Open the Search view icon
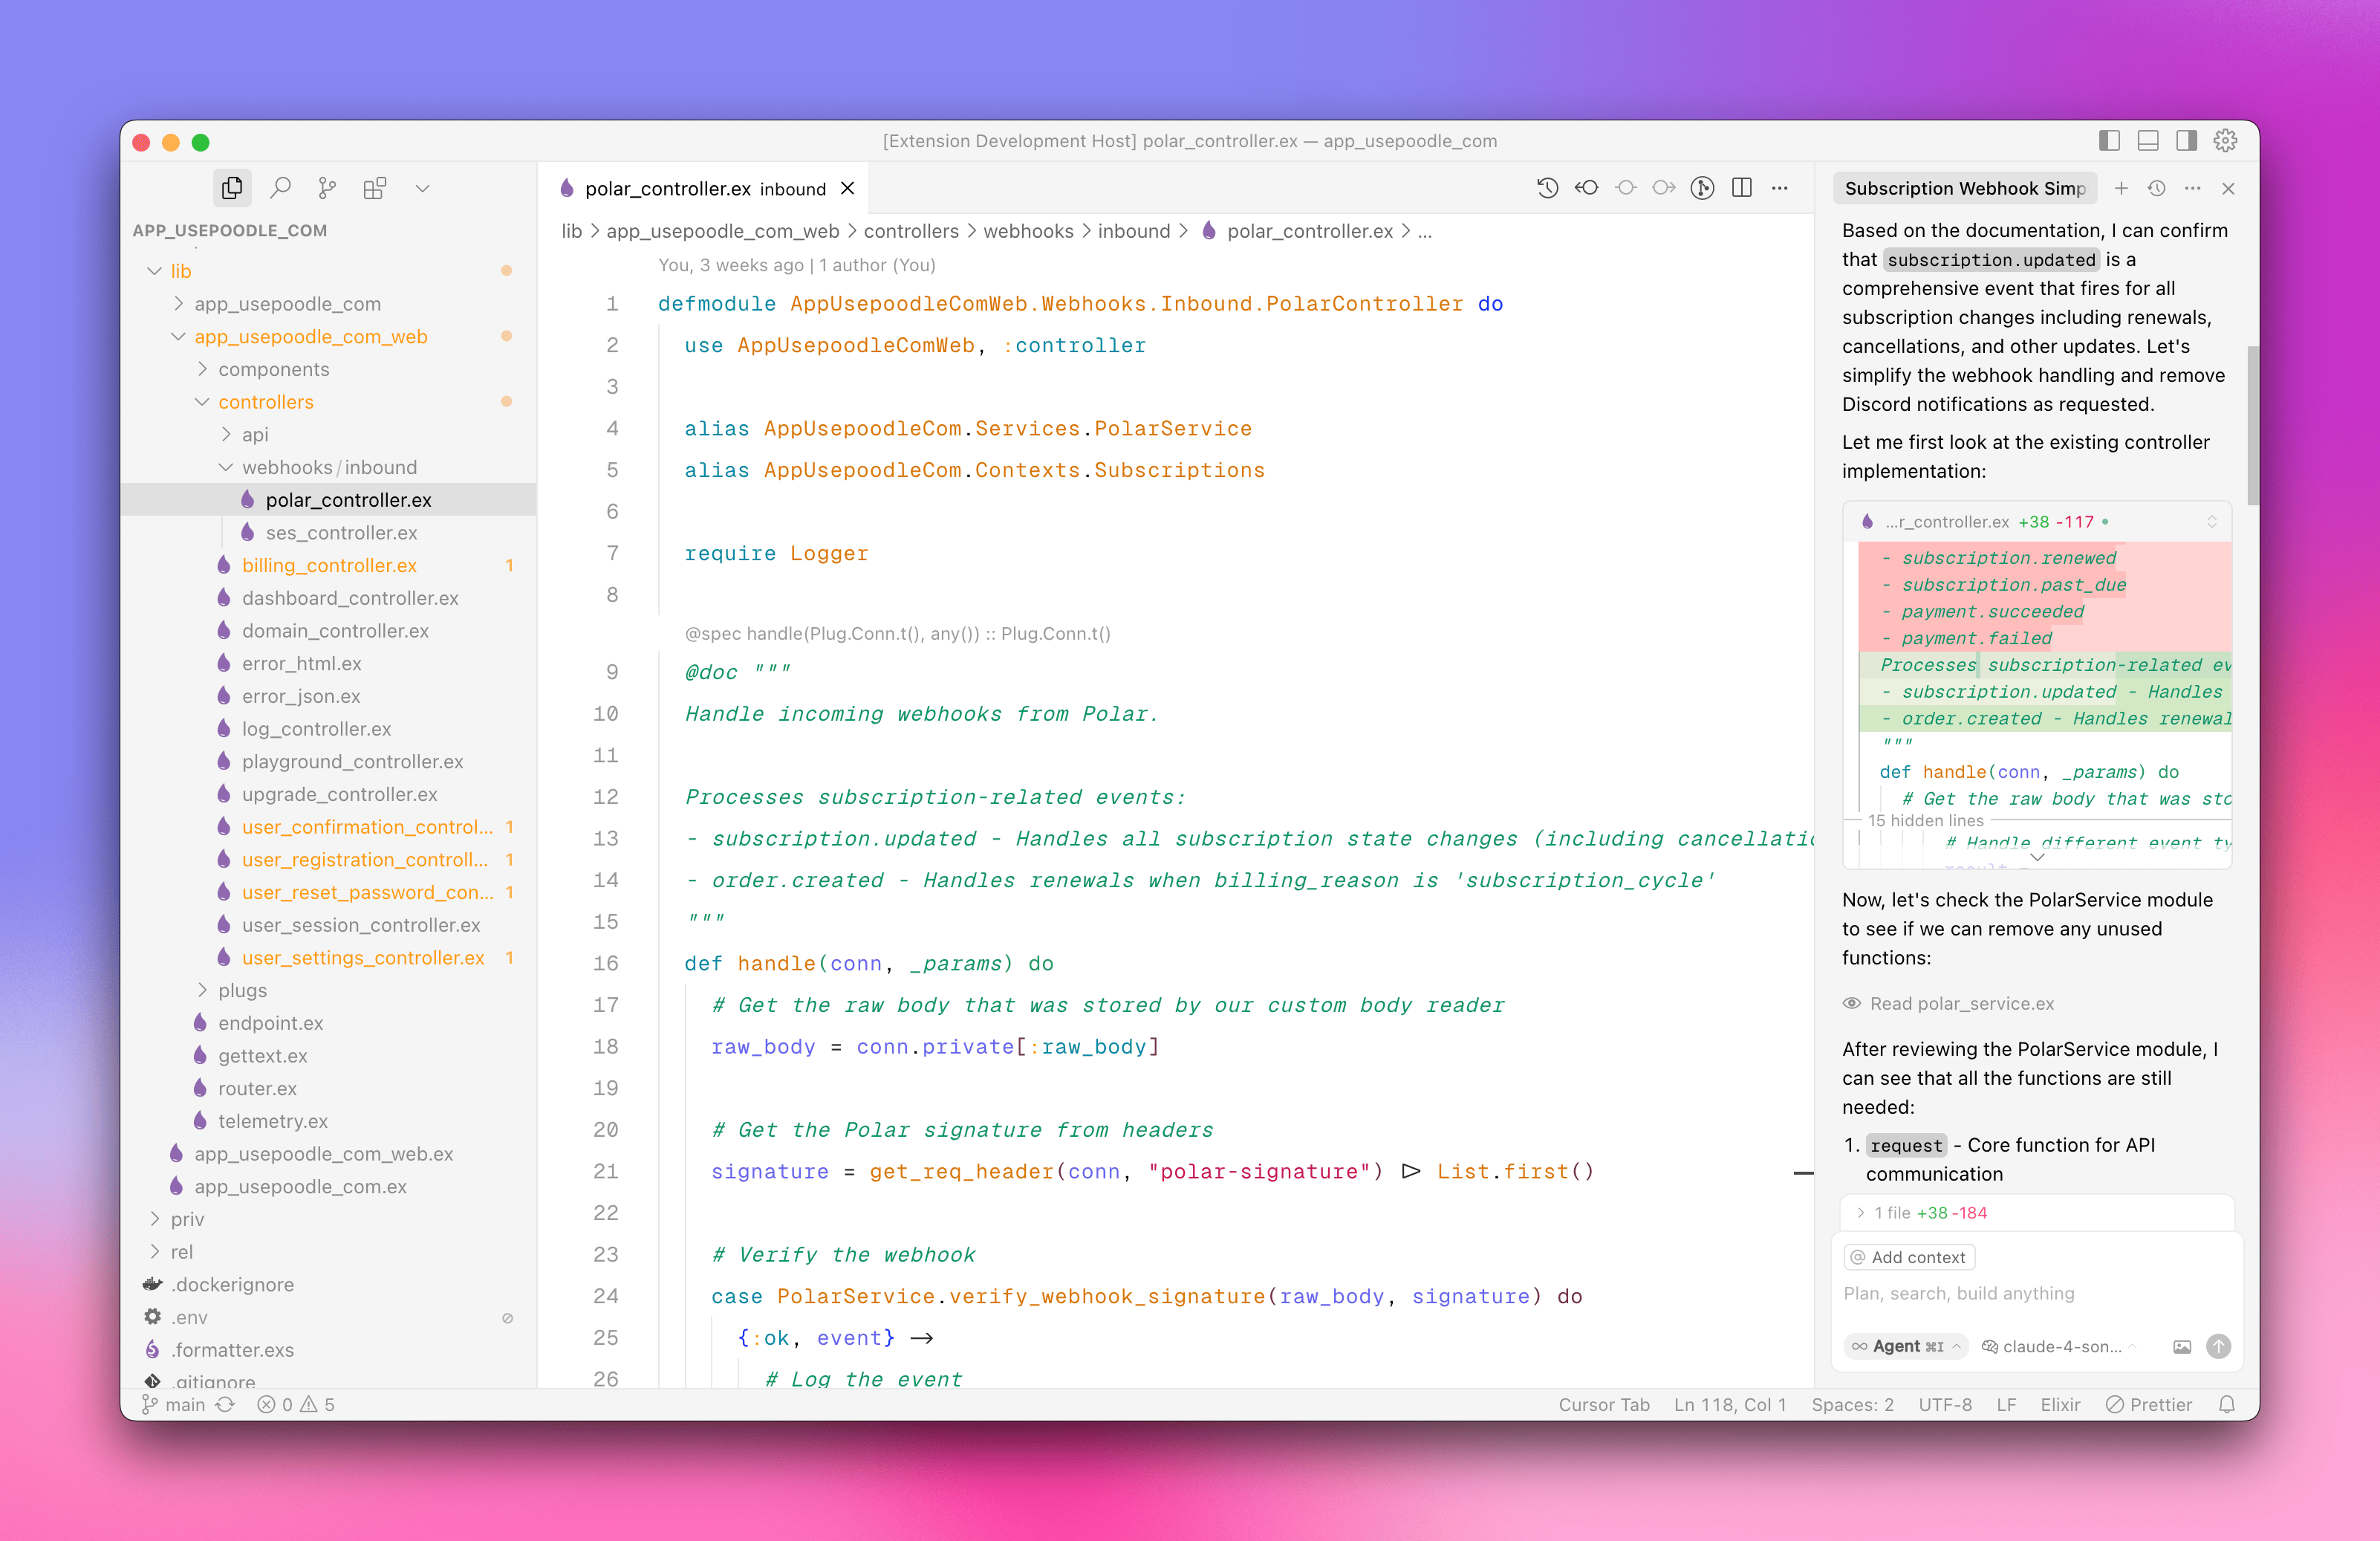Viewport: 2380px width, 1541px height. (x=281, y=188)
